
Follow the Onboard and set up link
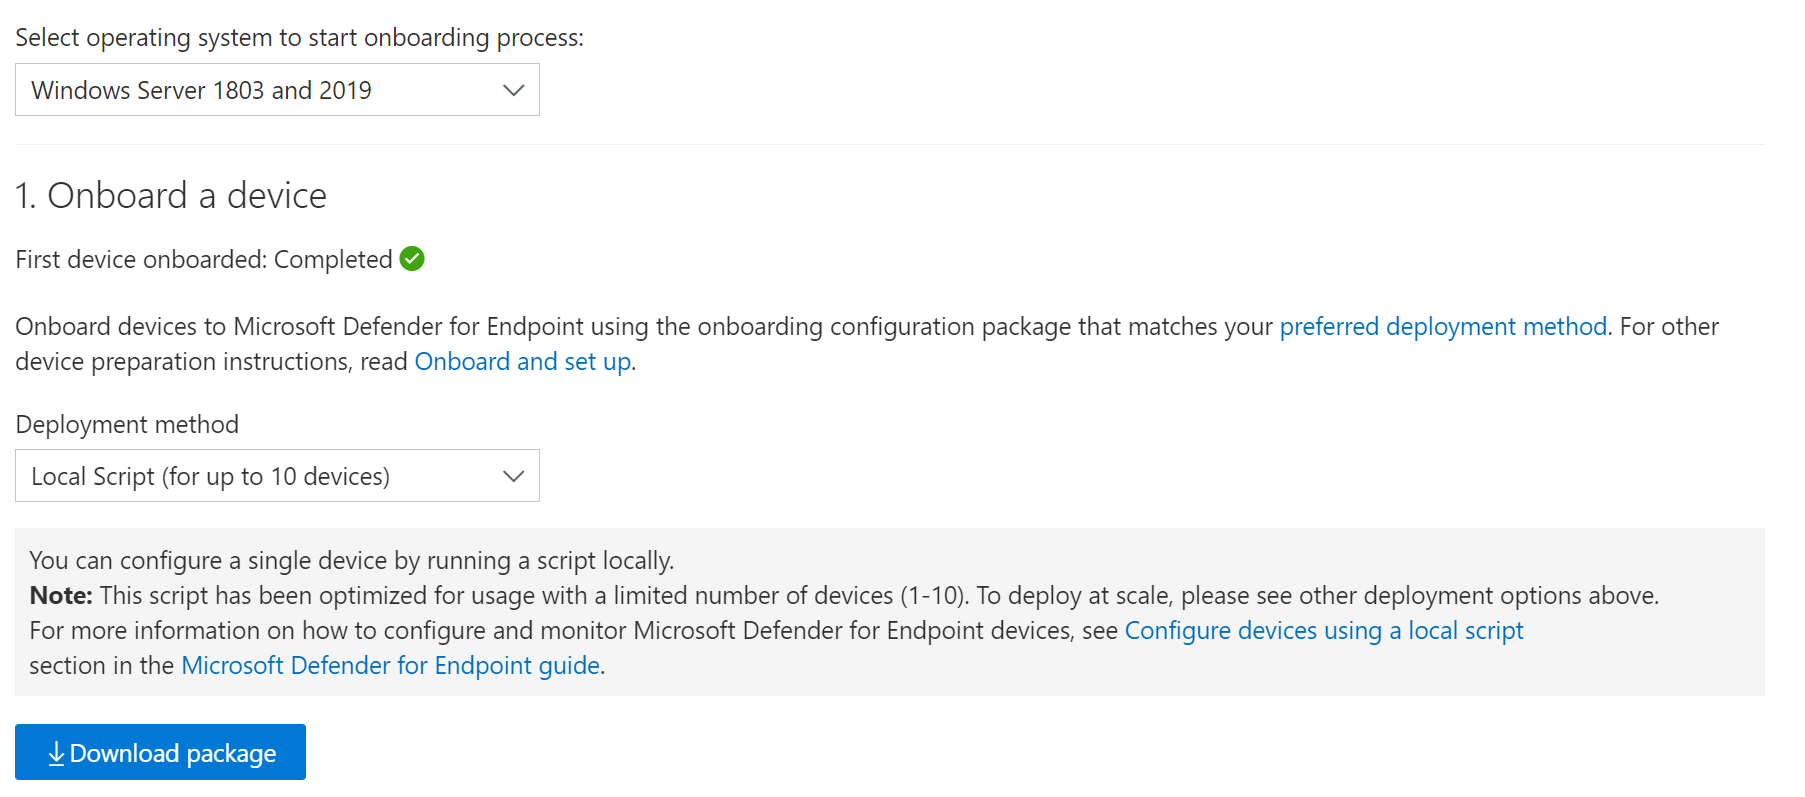click(521, 361)
